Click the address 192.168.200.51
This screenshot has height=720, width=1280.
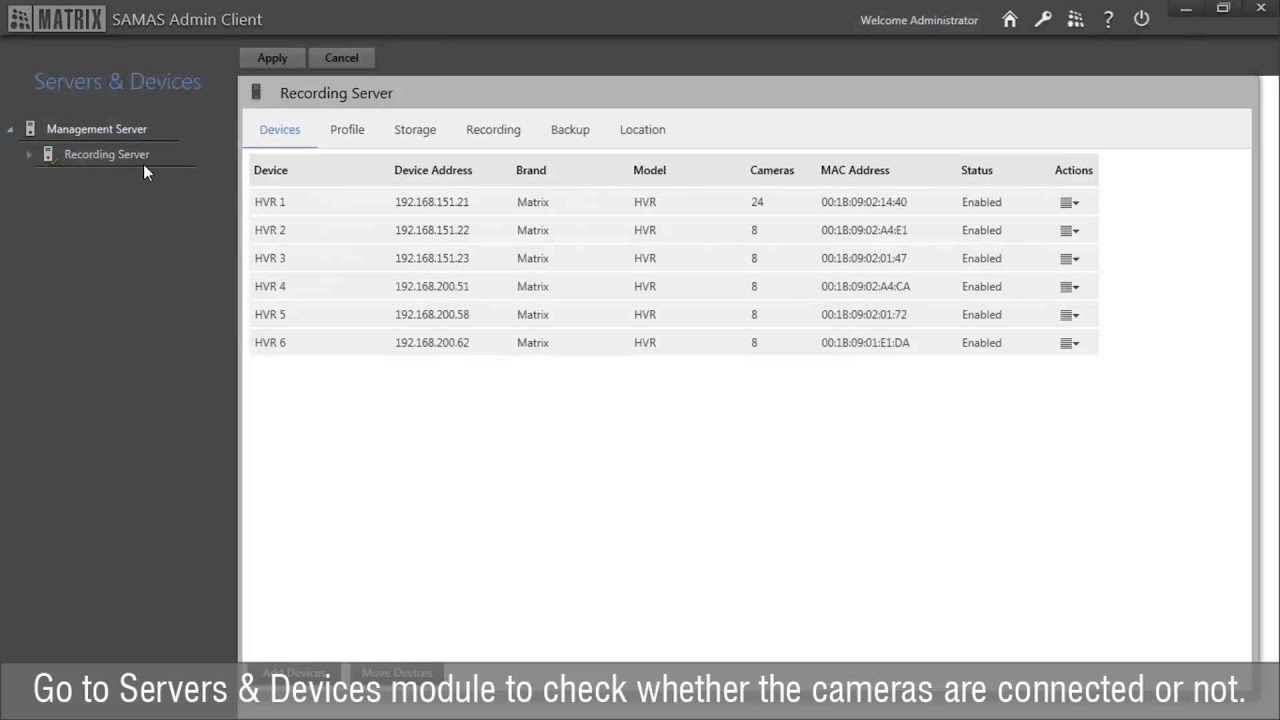(432, 286)
